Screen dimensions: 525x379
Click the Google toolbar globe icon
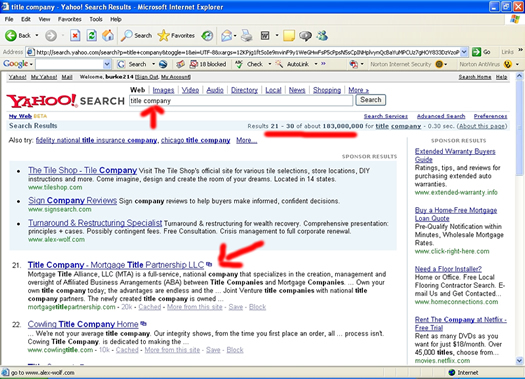(x=163, y=64)
